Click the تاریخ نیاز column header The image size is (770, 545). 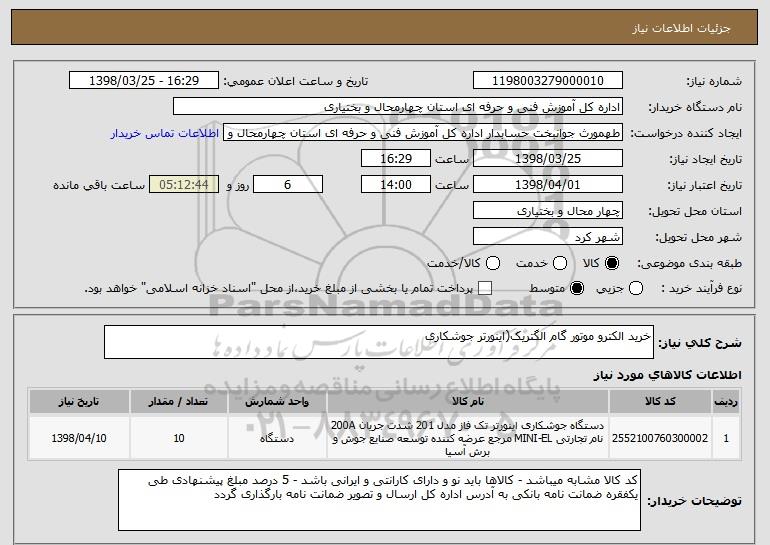click(x=79, y=402)
